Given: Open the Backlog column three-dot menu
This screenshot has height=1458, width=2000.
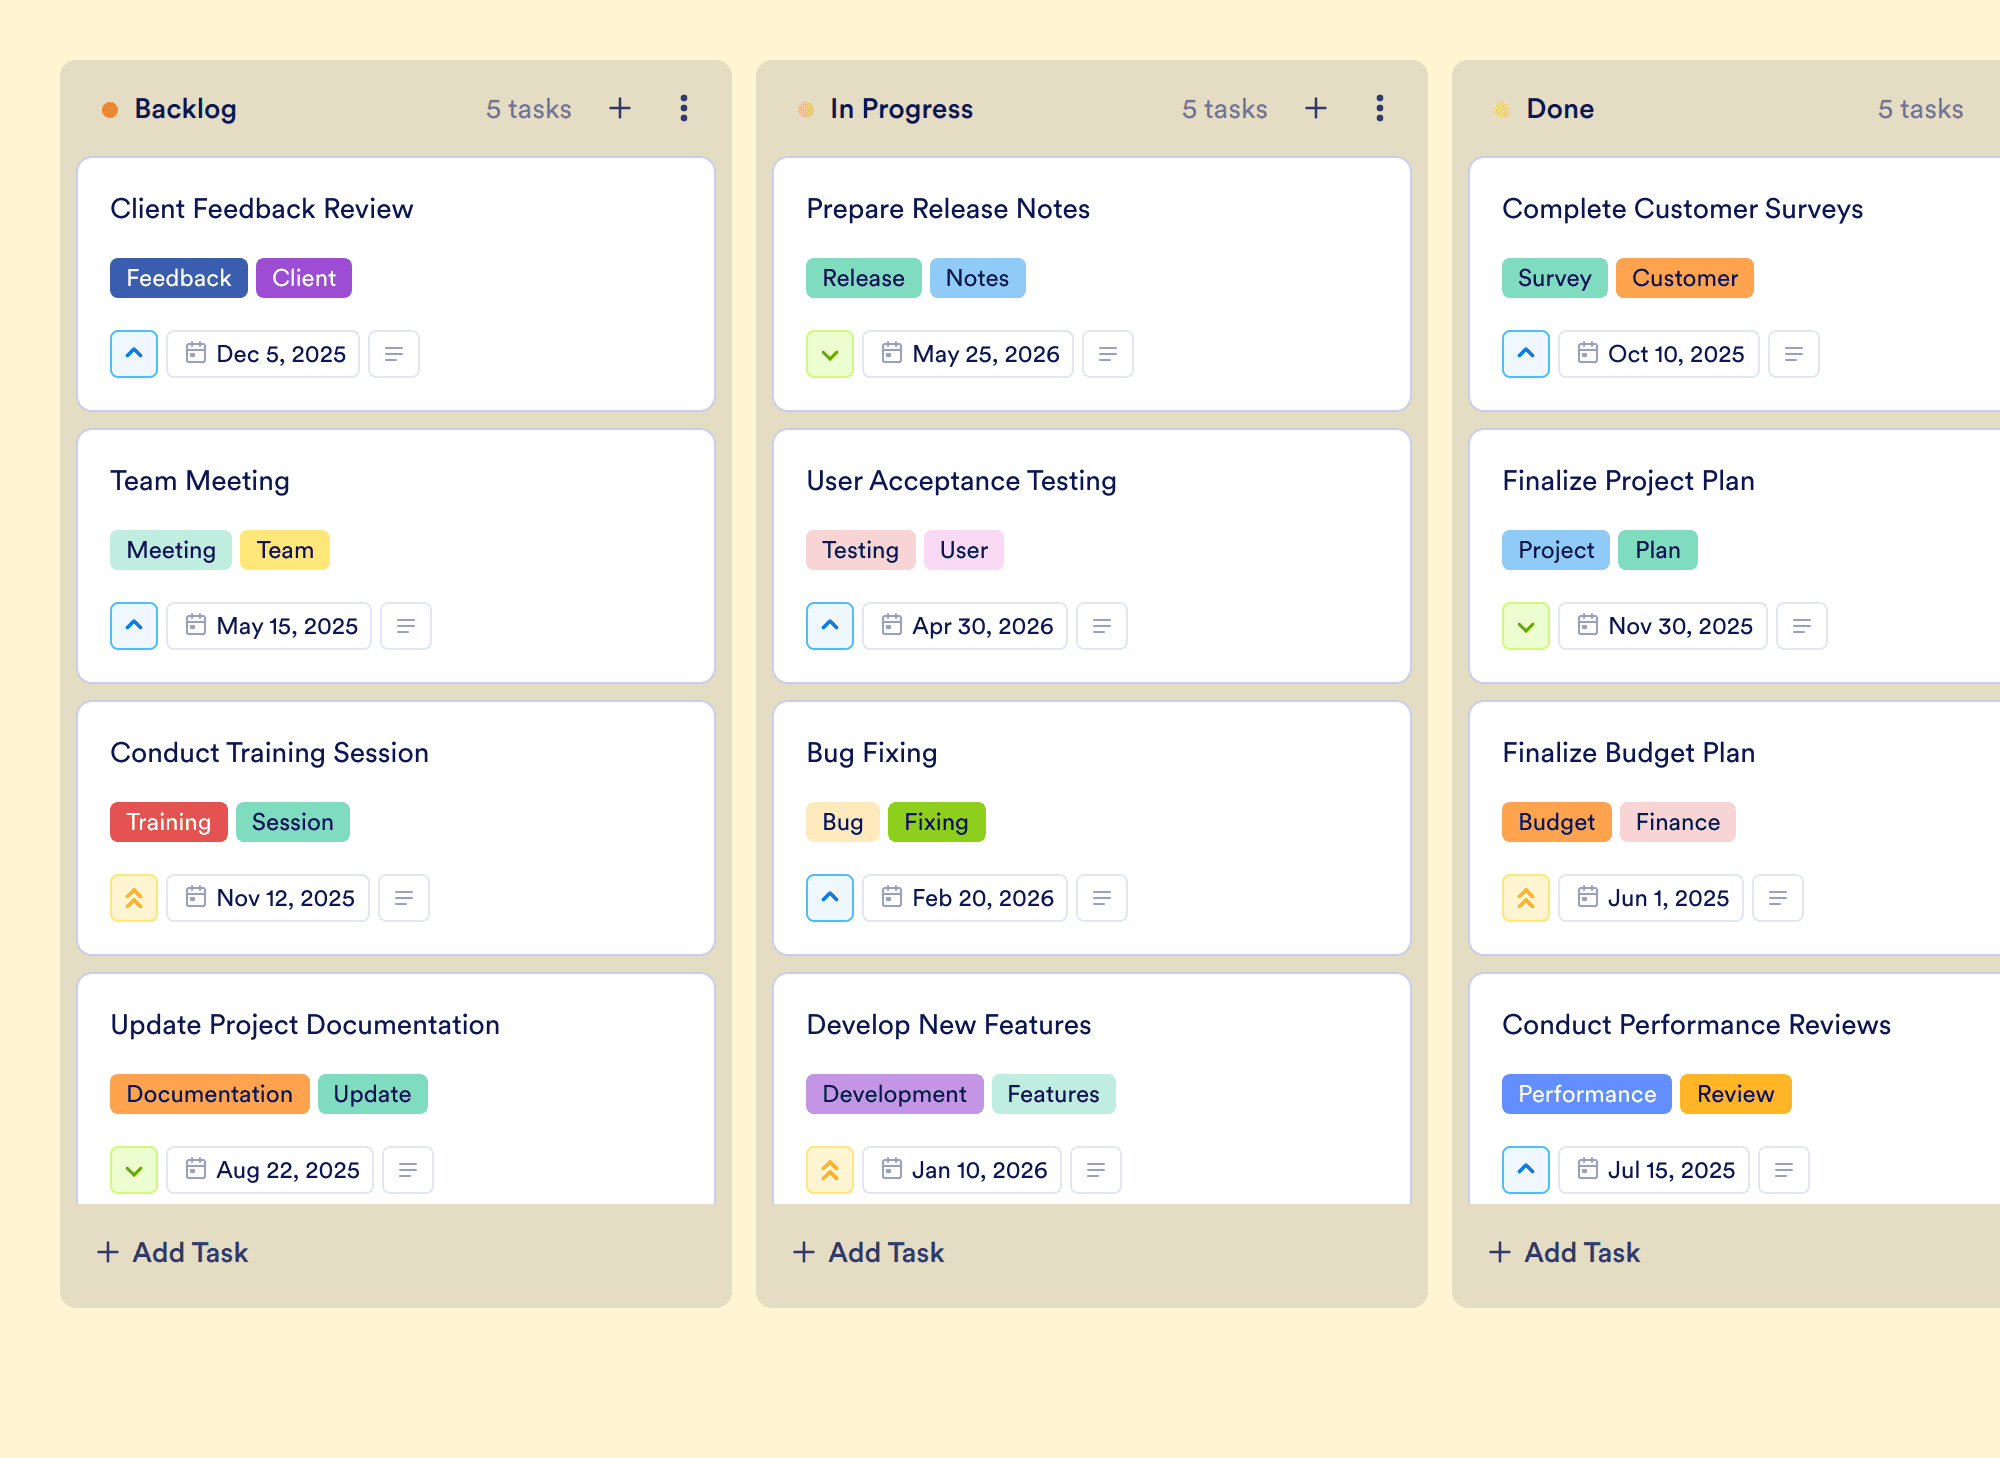Looking at the screenshot, I should (684, 108).
